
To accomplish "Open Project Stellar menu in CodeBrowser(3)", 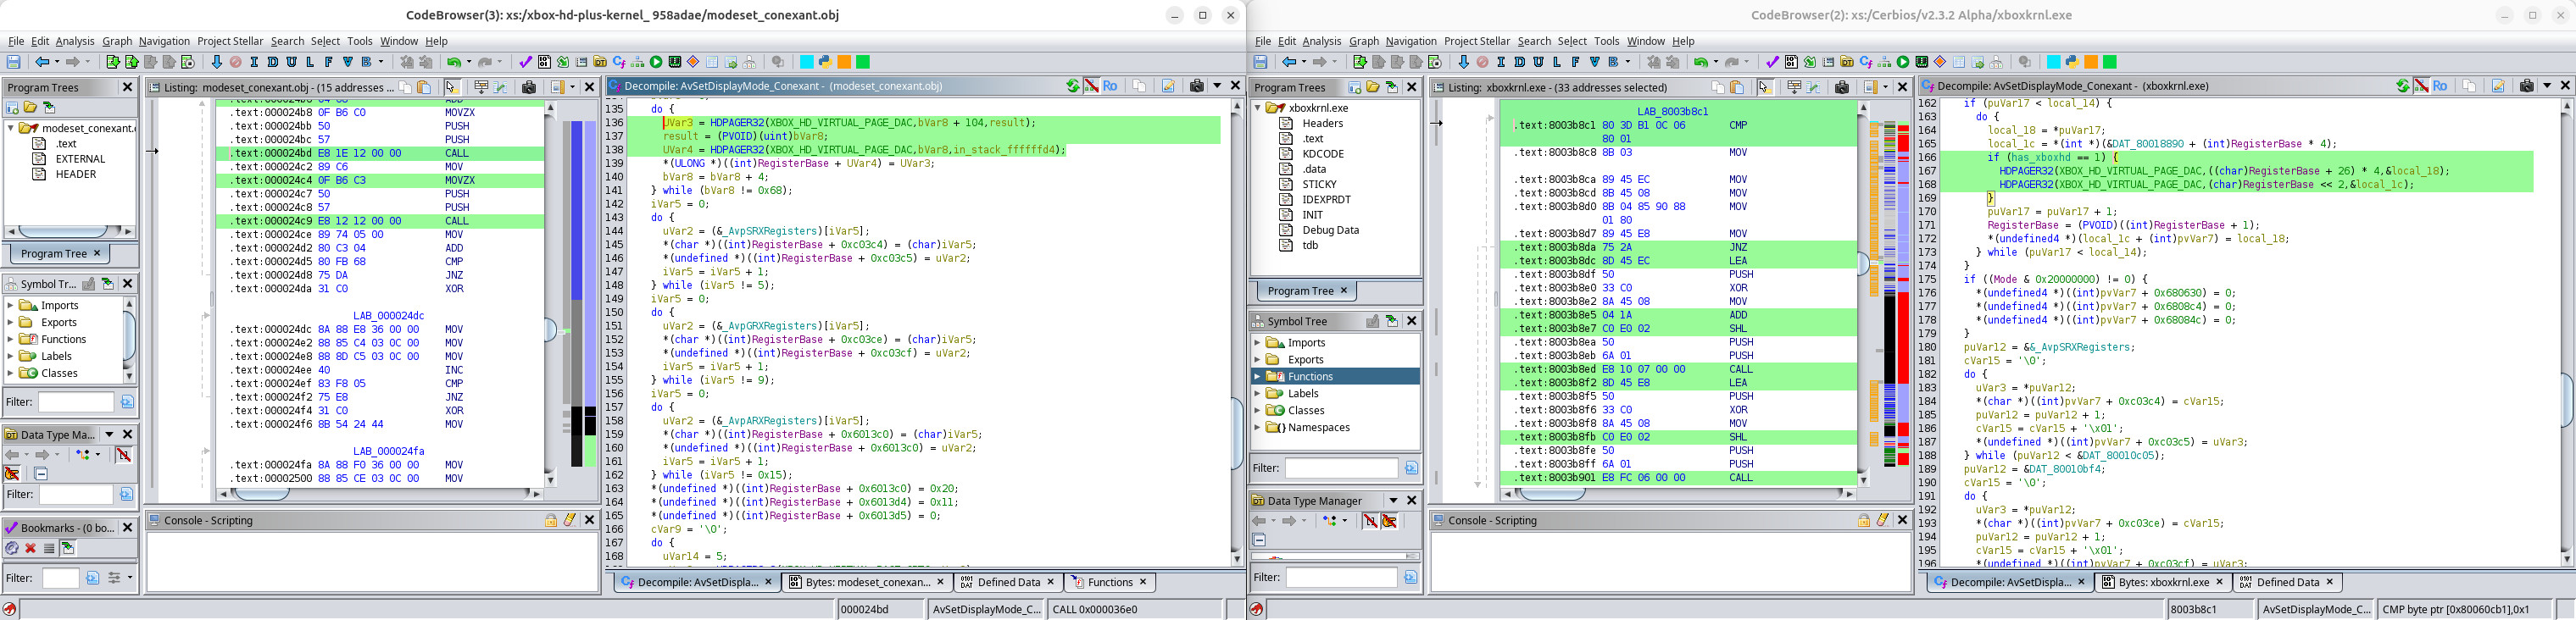I will [x=231, y=41].
